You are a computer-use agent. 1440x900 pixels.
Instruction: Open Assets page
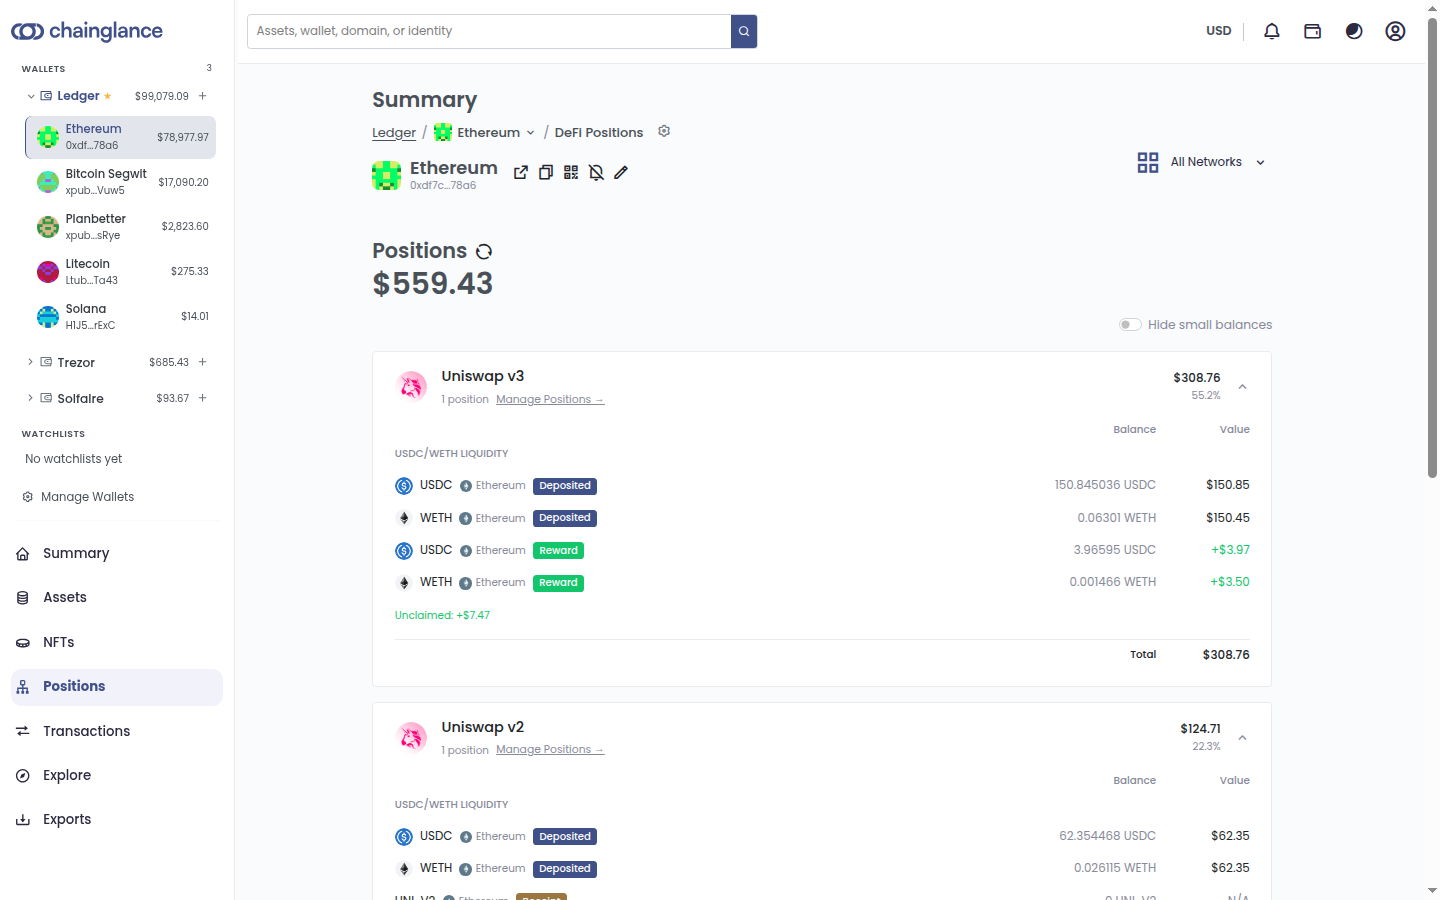tap(117, 598)
